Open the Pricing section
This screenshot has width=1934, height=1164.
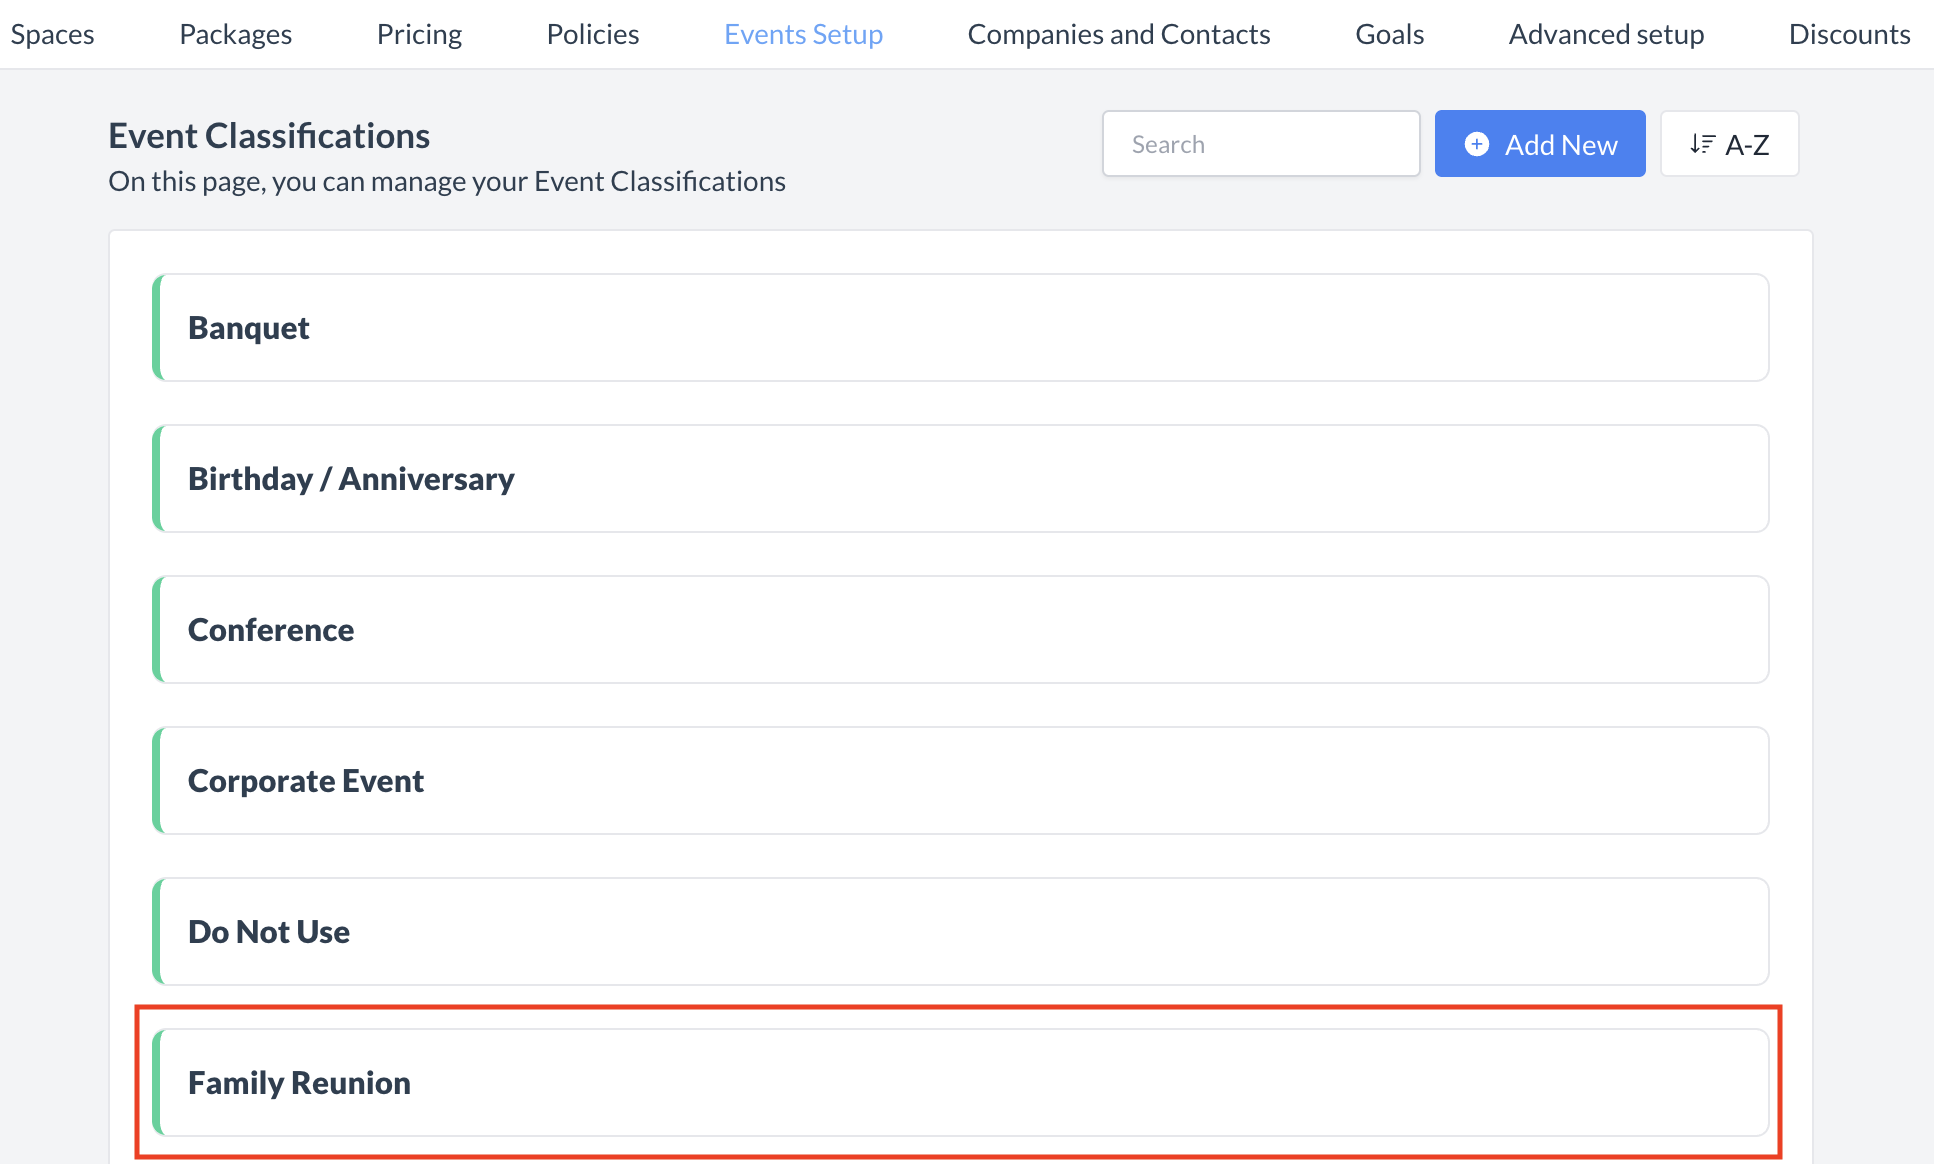pos(419,33)
